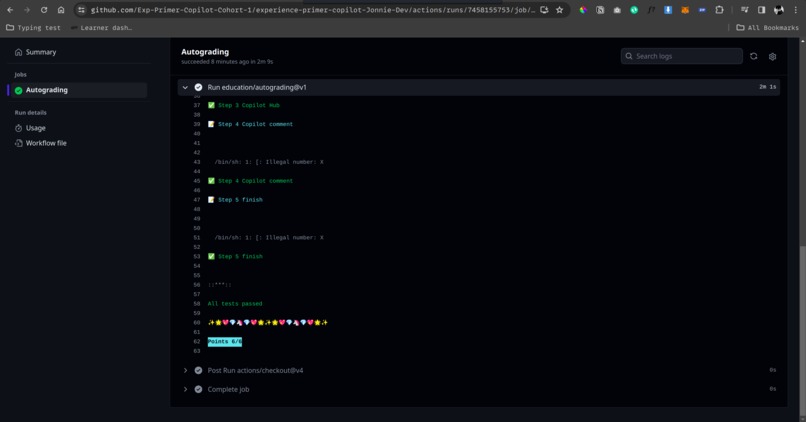Expand the Post Run actions/checkout@v4 step
This screenshot has width=806, height=422.
(185, 370)
